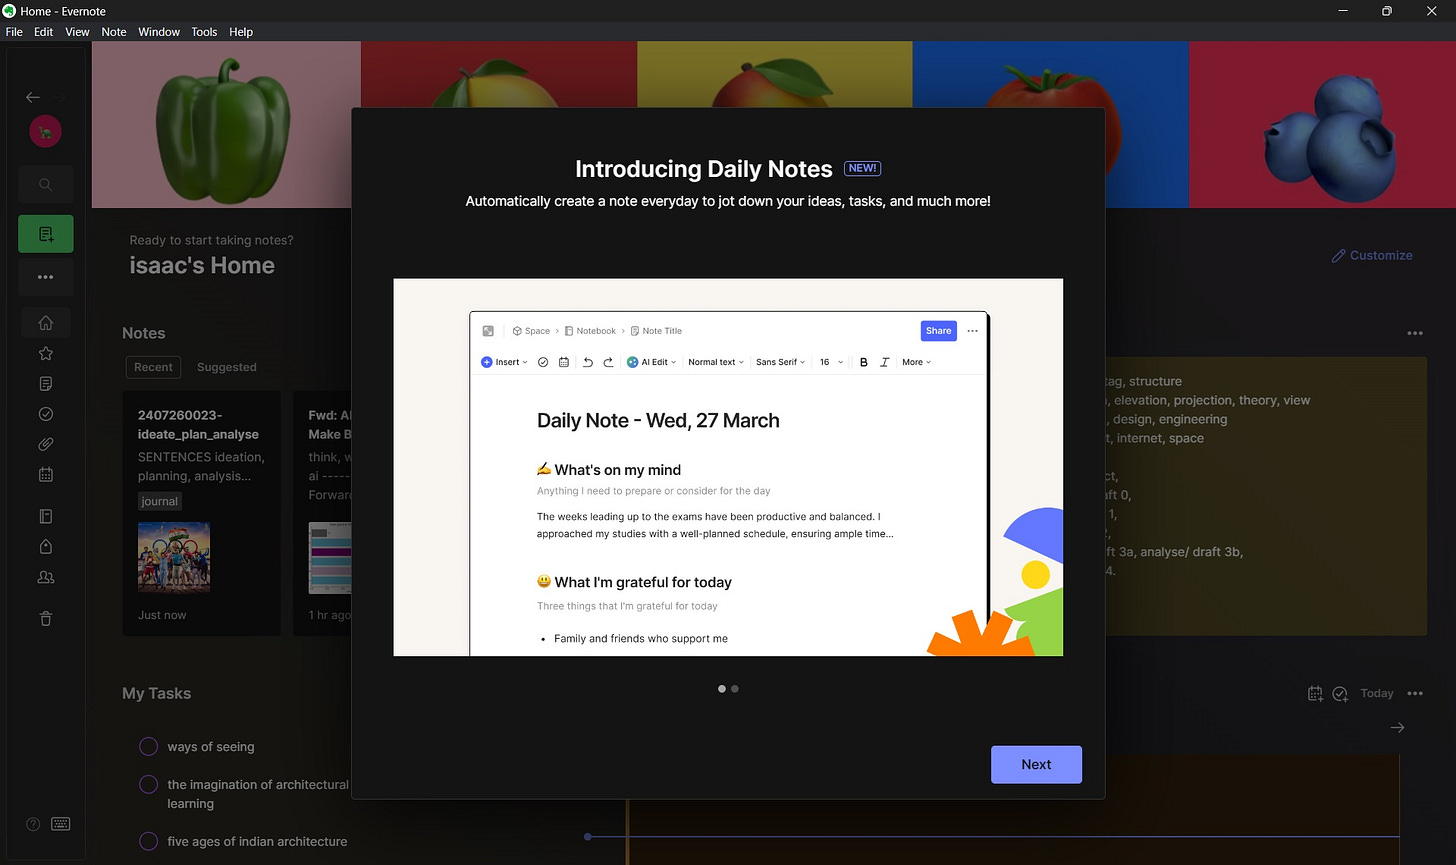
Task: Open the View menu
Action: 77,32
